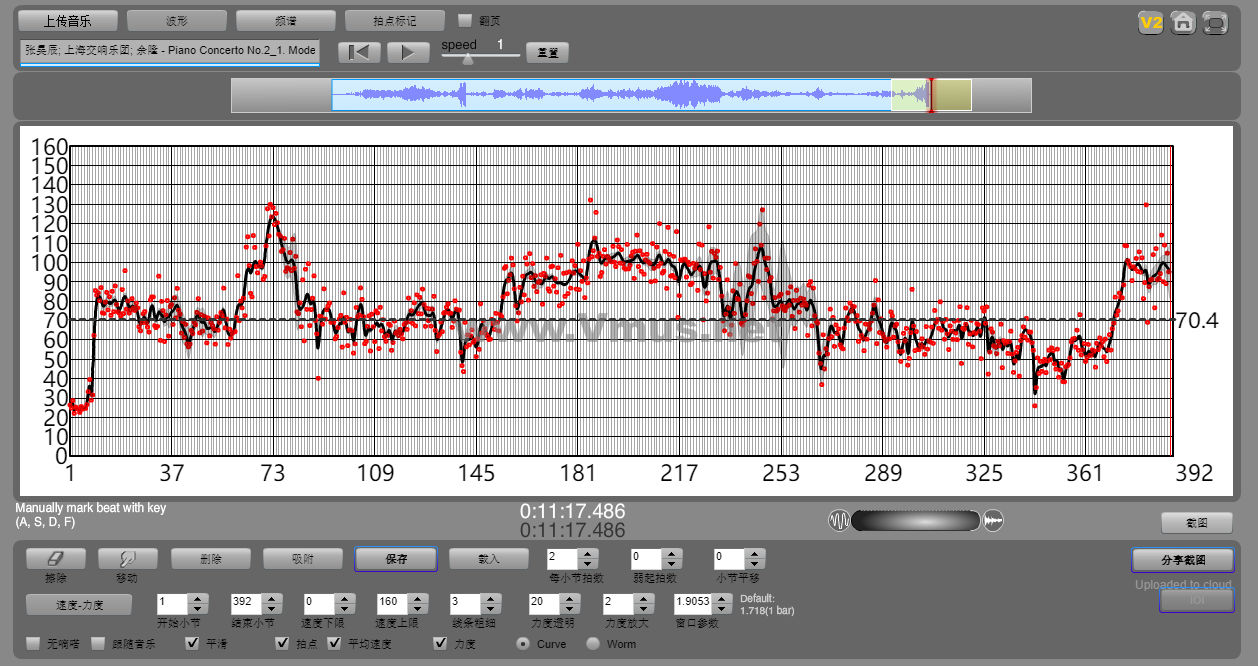
Task: Decrease the 结束小节 end bar stepper
Action: [270, 609]
